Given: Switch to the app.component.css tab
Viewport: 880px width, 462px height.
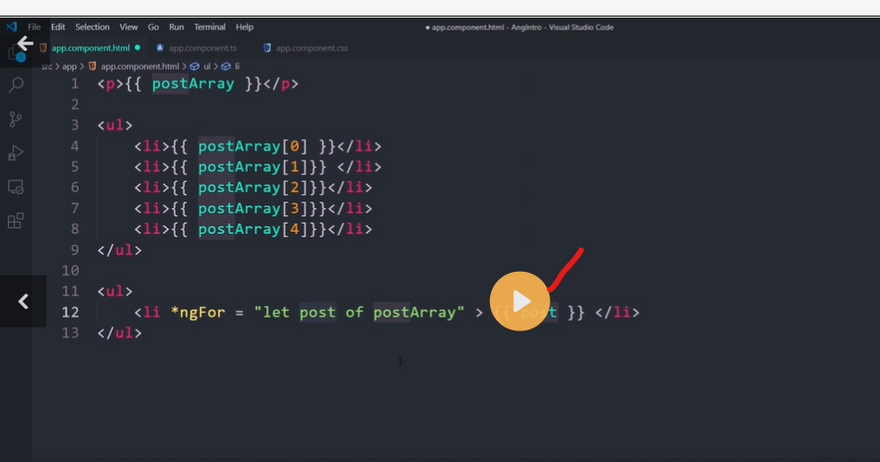Looking at the screenshot, I should 310,47.
